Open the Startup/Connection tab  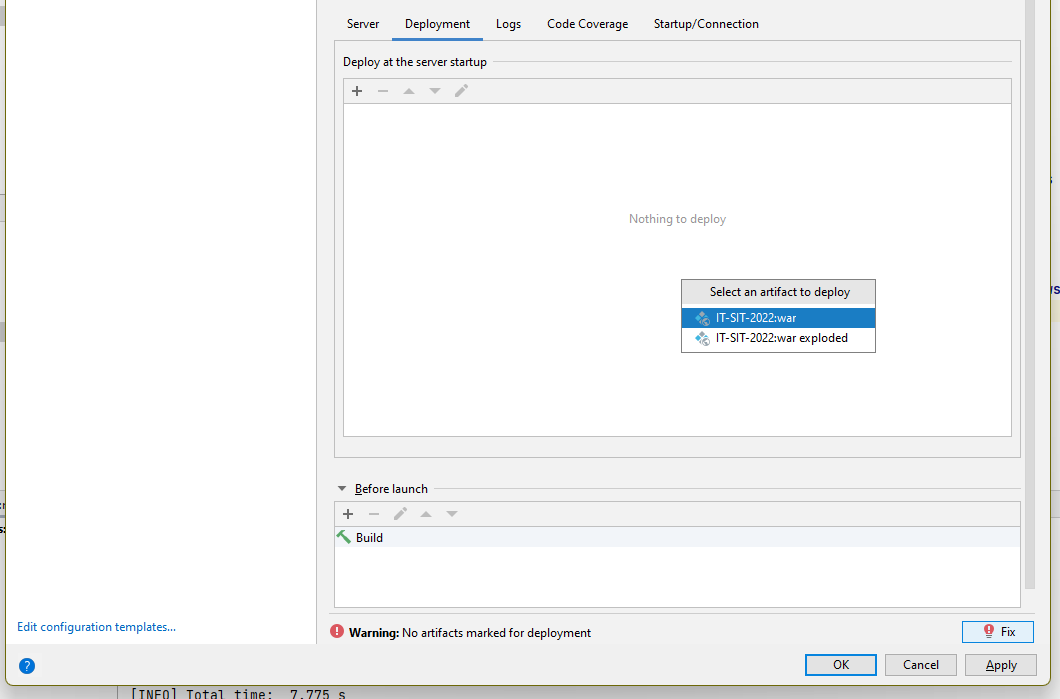[706, 24]
